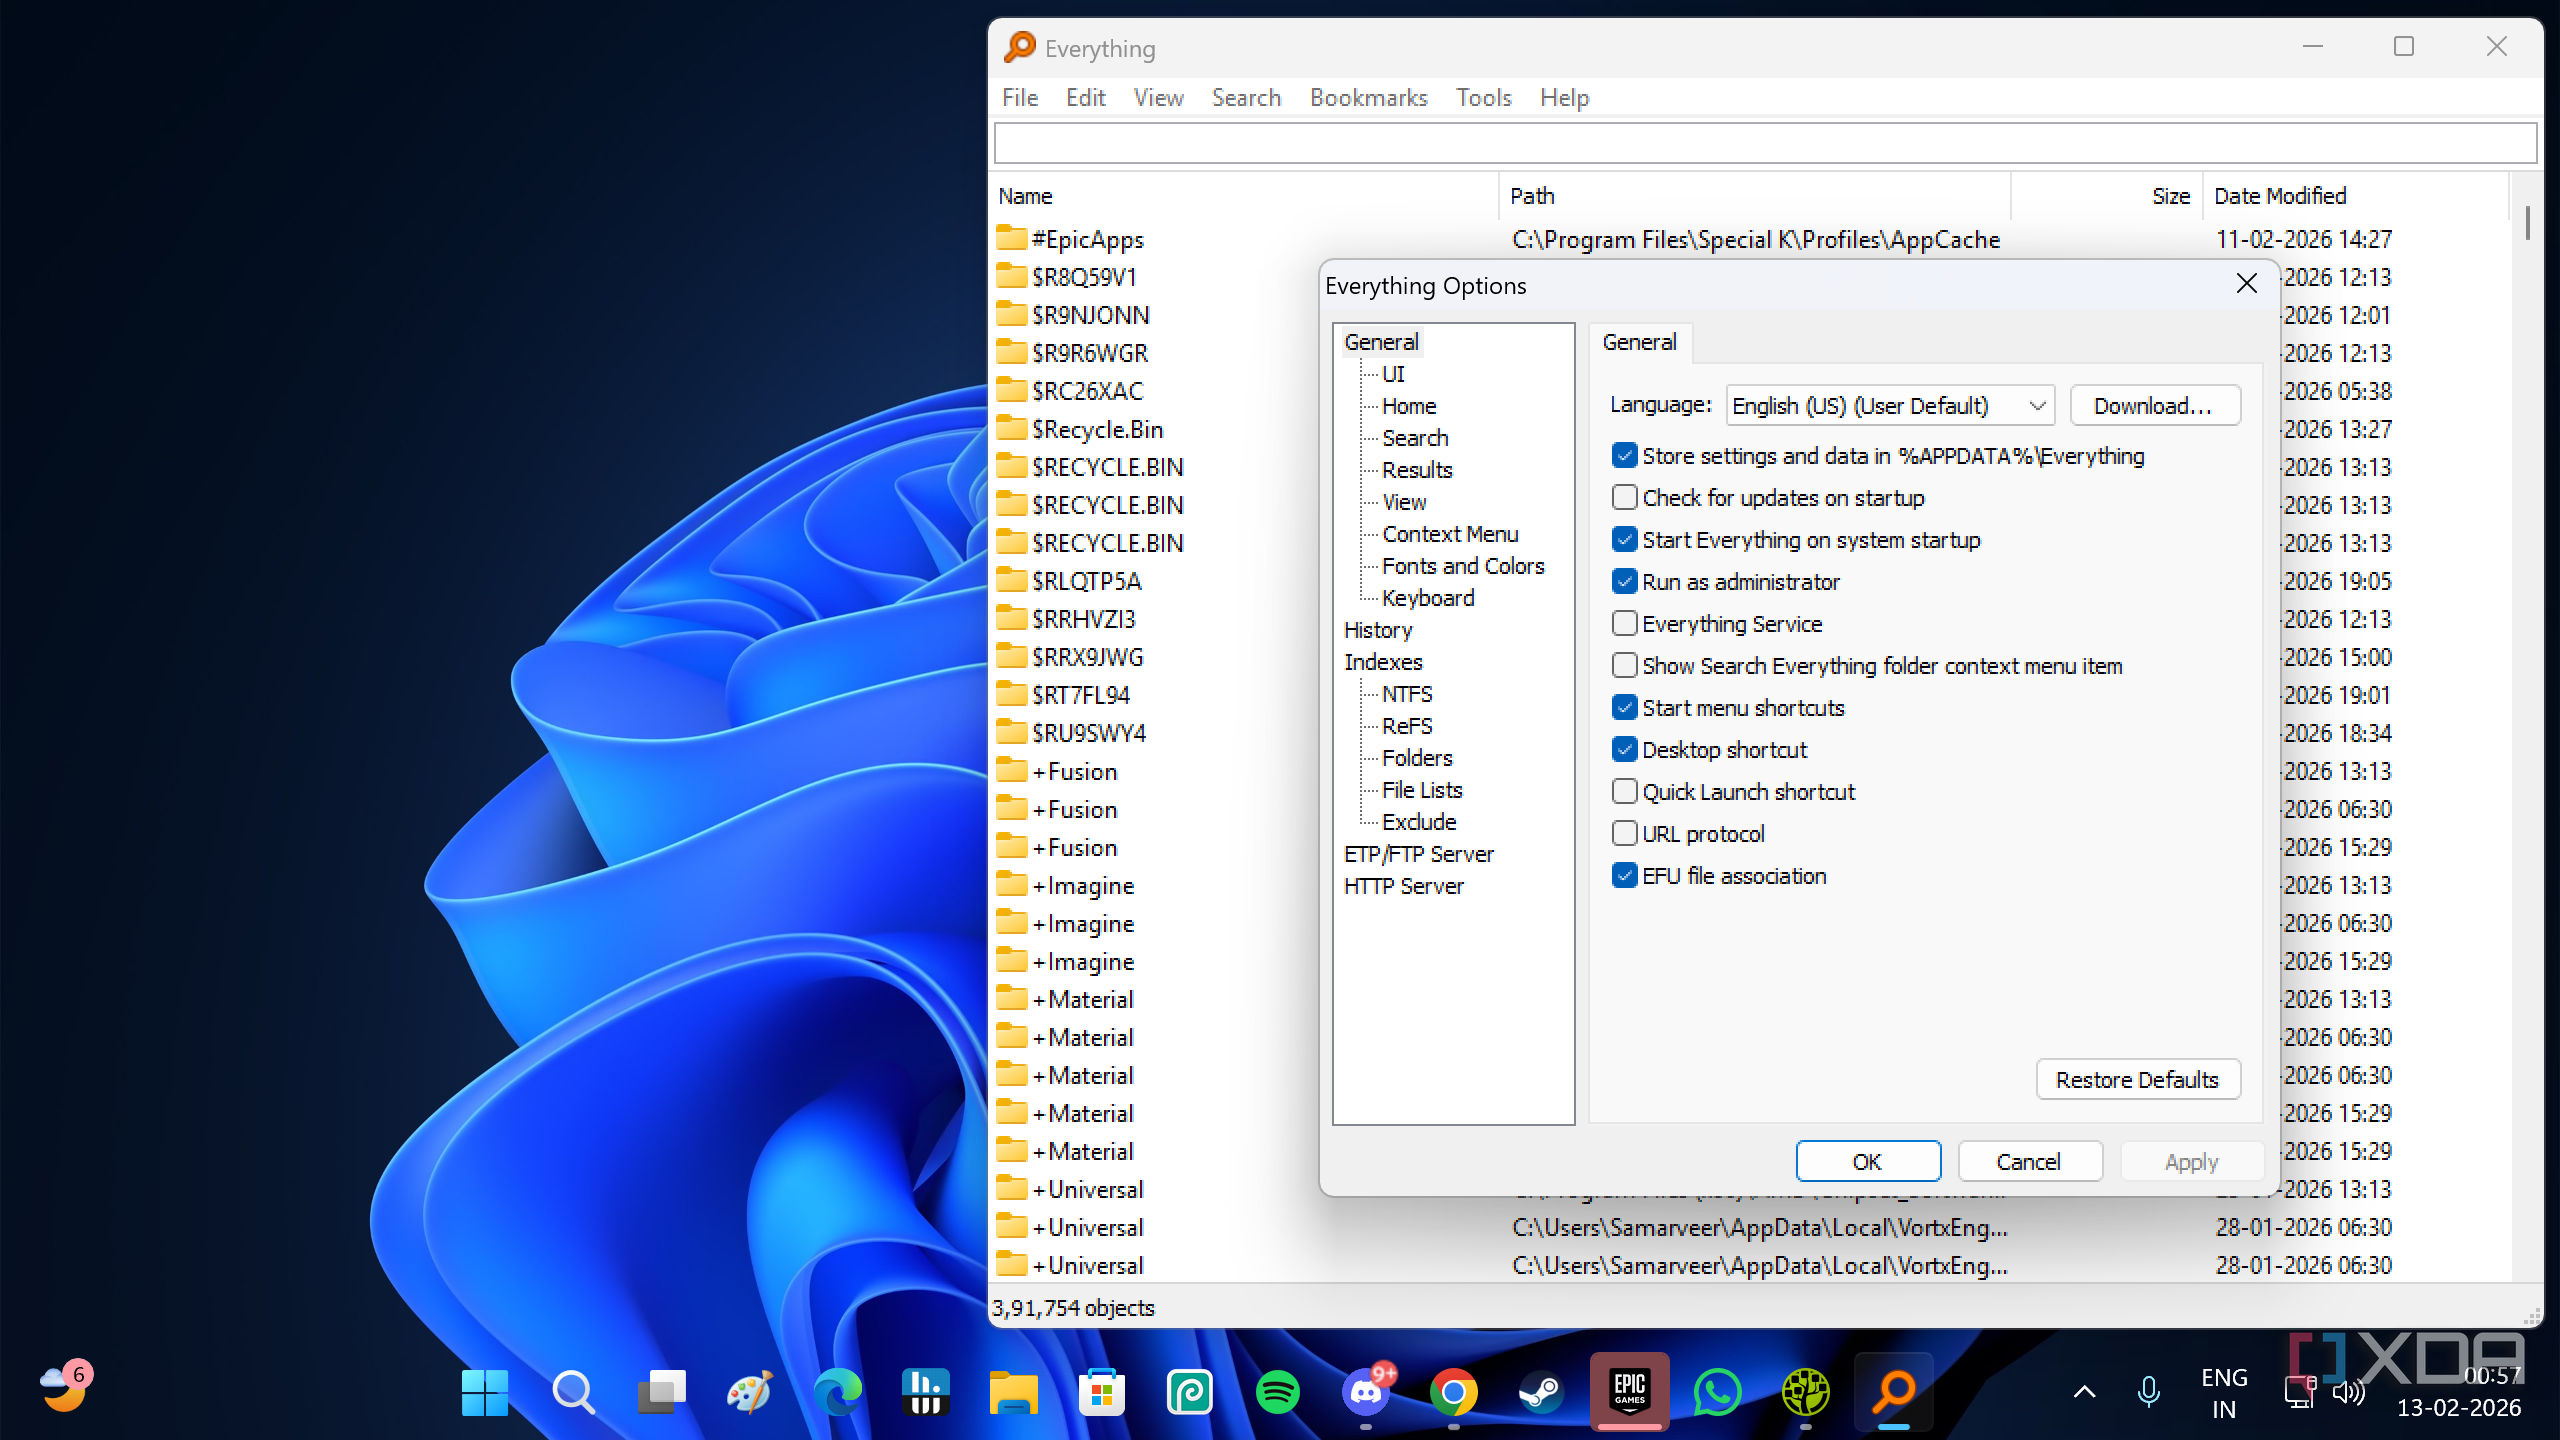Screen dimensions: 2560x1440
Task: Open Spotify from the taskbar
Action: pyautogui.click(x=1277, y=1391)
